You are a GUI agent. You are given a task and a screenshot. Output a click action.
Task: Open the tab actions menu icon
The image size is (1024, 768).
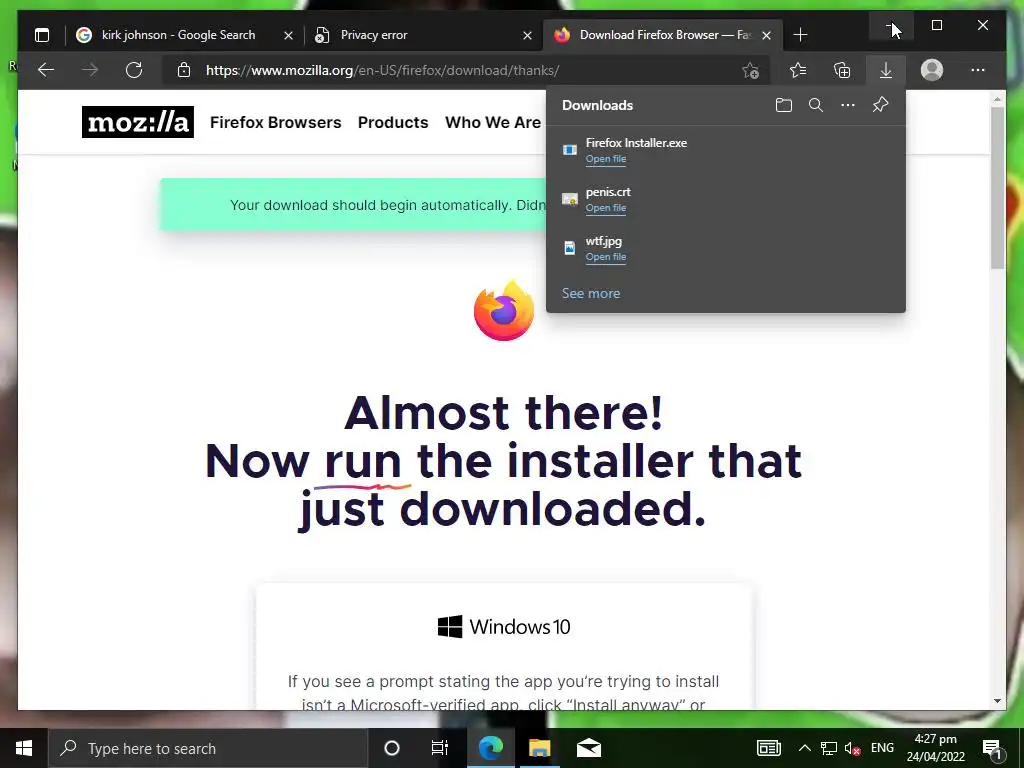pos(42,35)
